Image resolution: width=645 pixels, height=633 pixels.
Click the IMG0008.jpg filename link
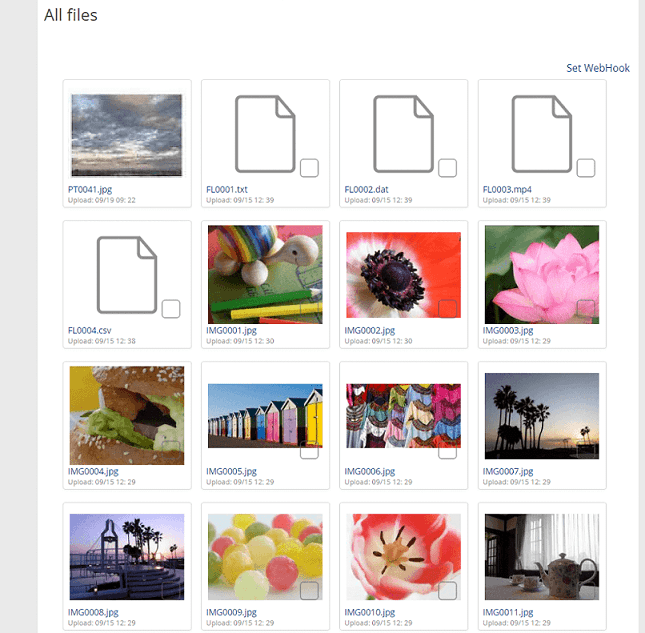click(93, 612)
